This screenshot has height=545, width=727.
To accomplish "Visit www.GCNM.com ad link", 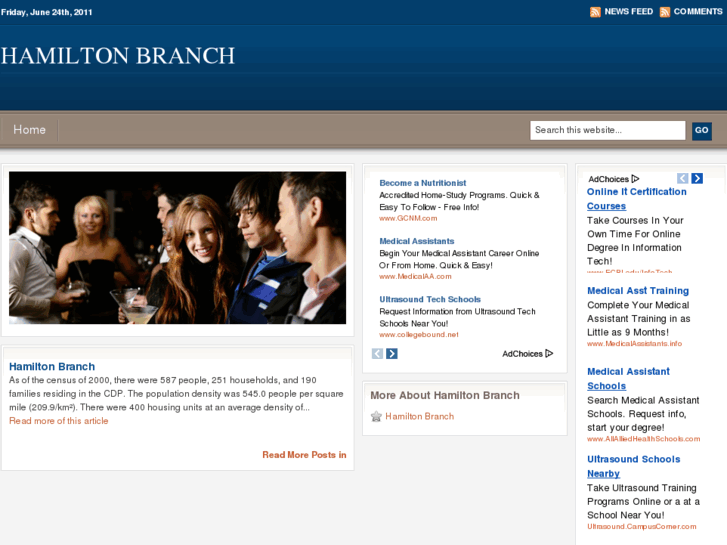I will [x=408, y=218].
